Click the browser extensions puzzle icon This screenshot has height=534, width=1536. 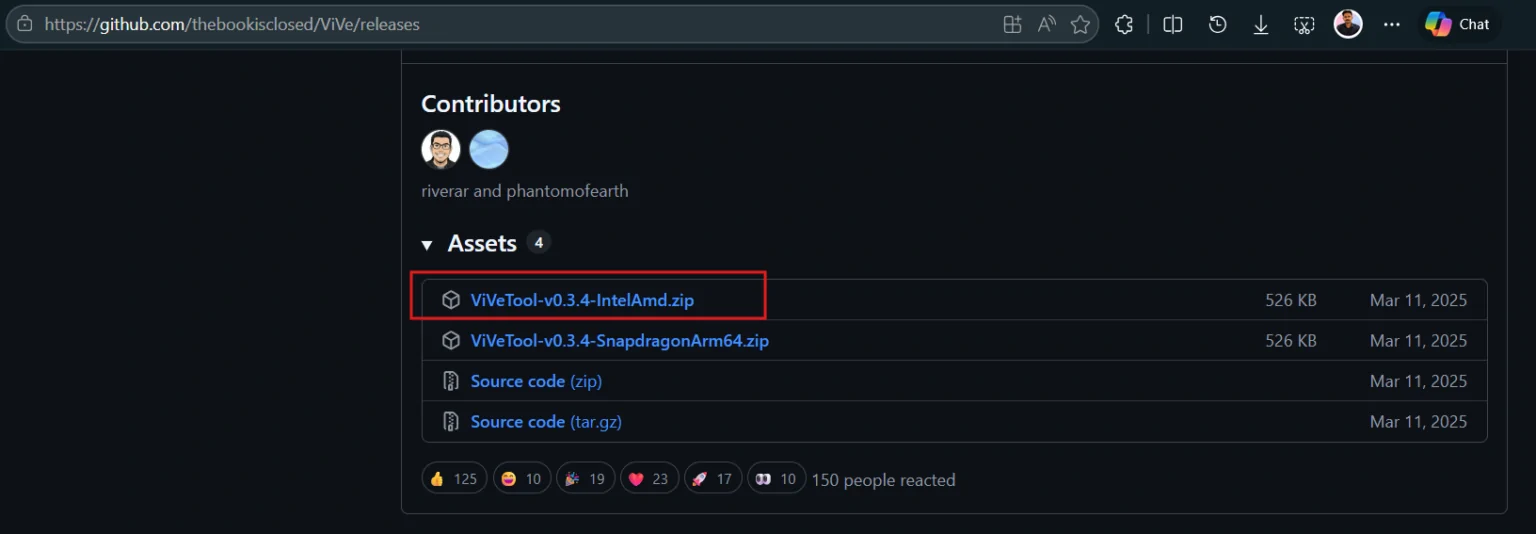click(x=1124, y=25)
